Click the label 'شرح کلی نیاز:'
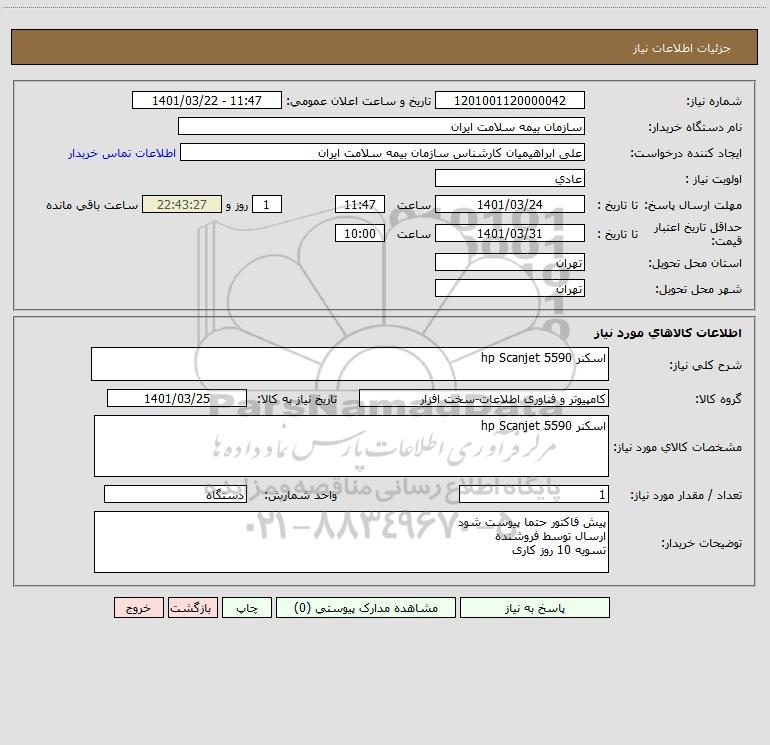This screenshot has width=770, height=745. coord(706,366)
